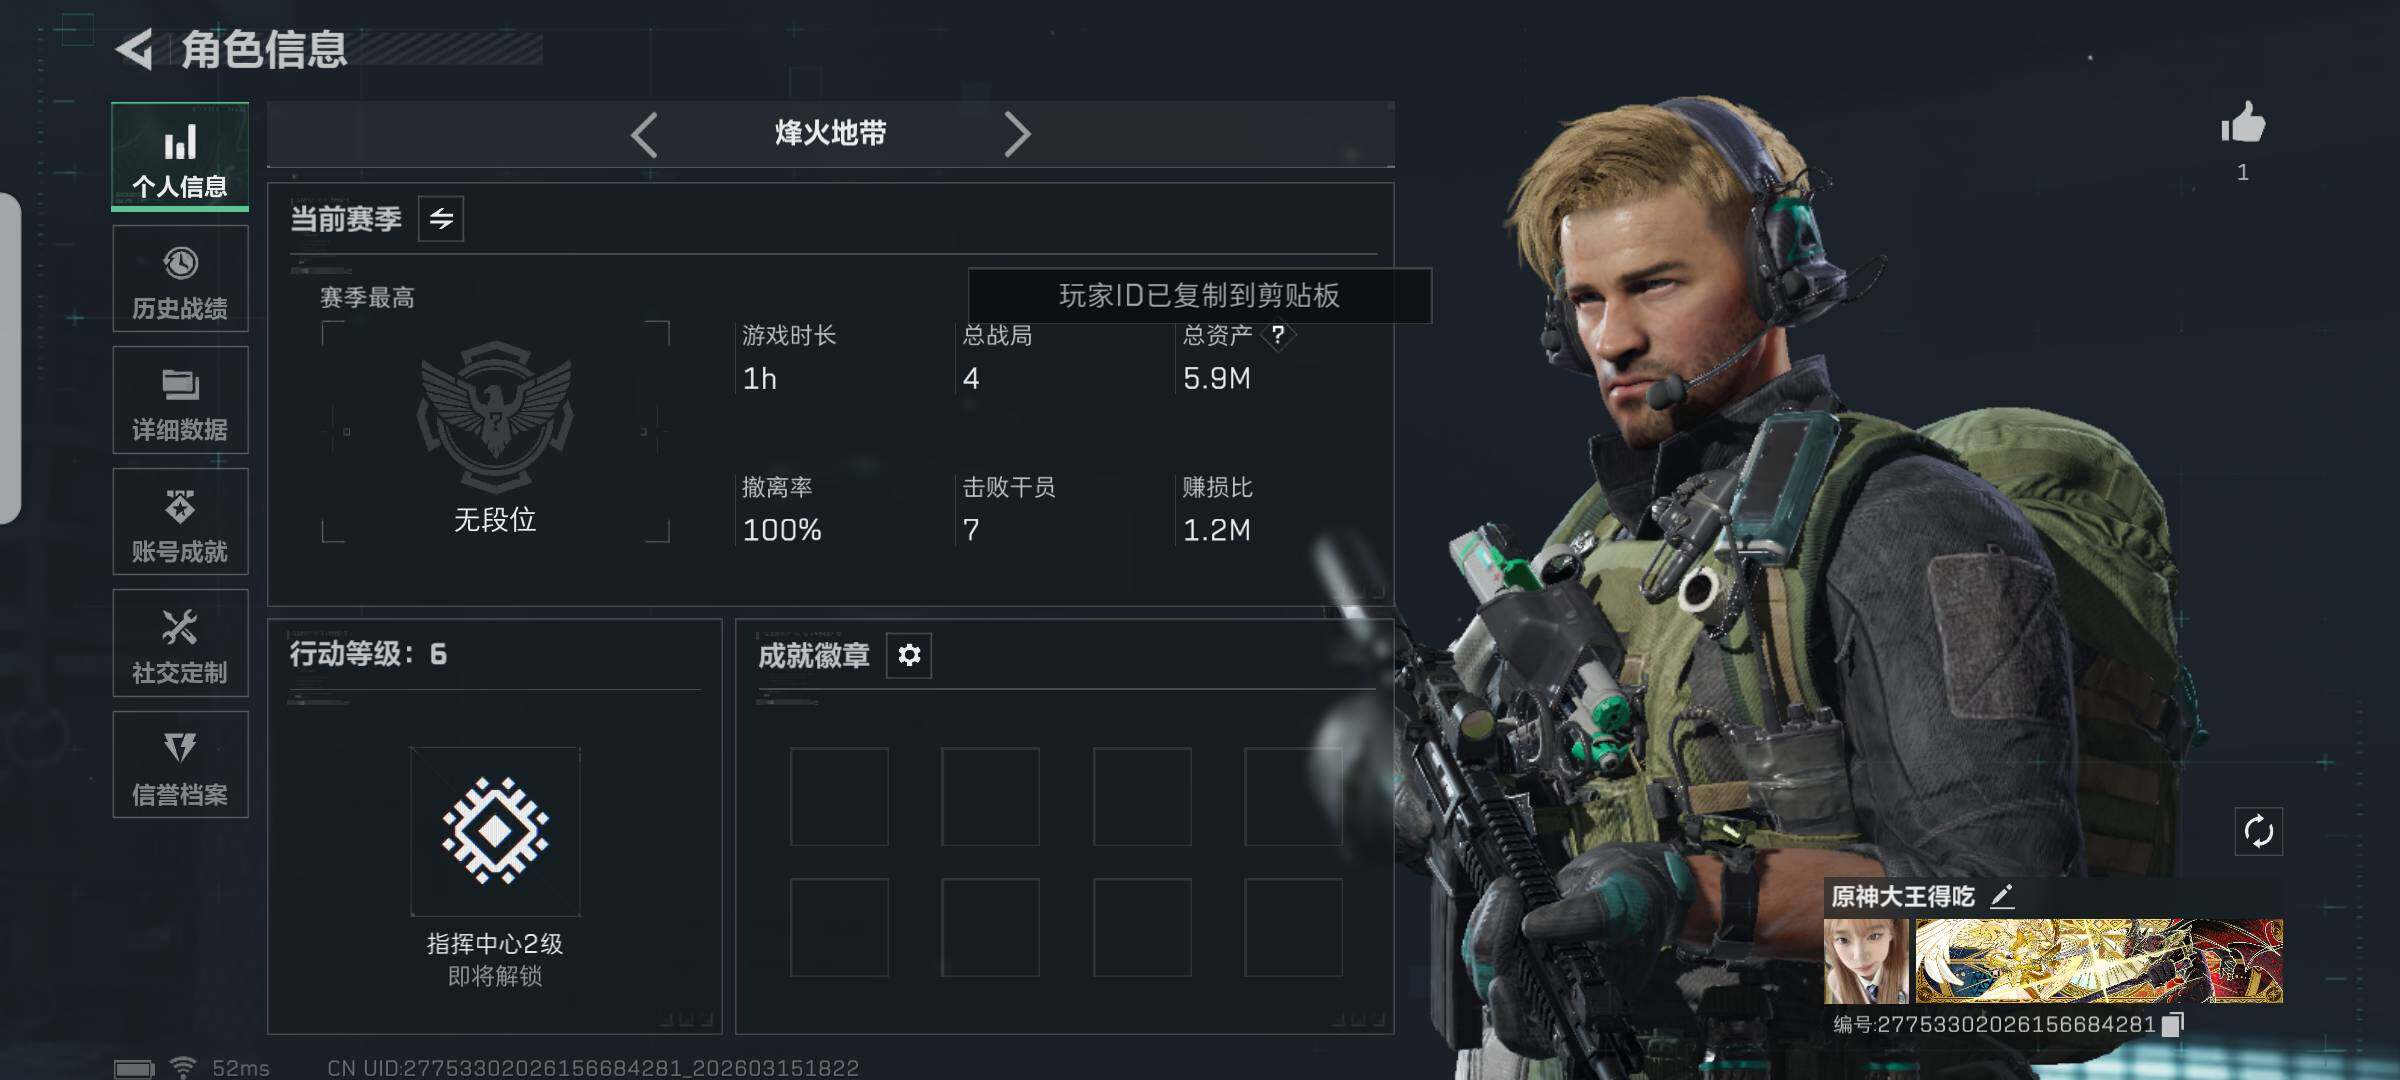2400x1080 pixels.
Task: Go back using the arrow beside 角色信息
Action: (135, 49)
